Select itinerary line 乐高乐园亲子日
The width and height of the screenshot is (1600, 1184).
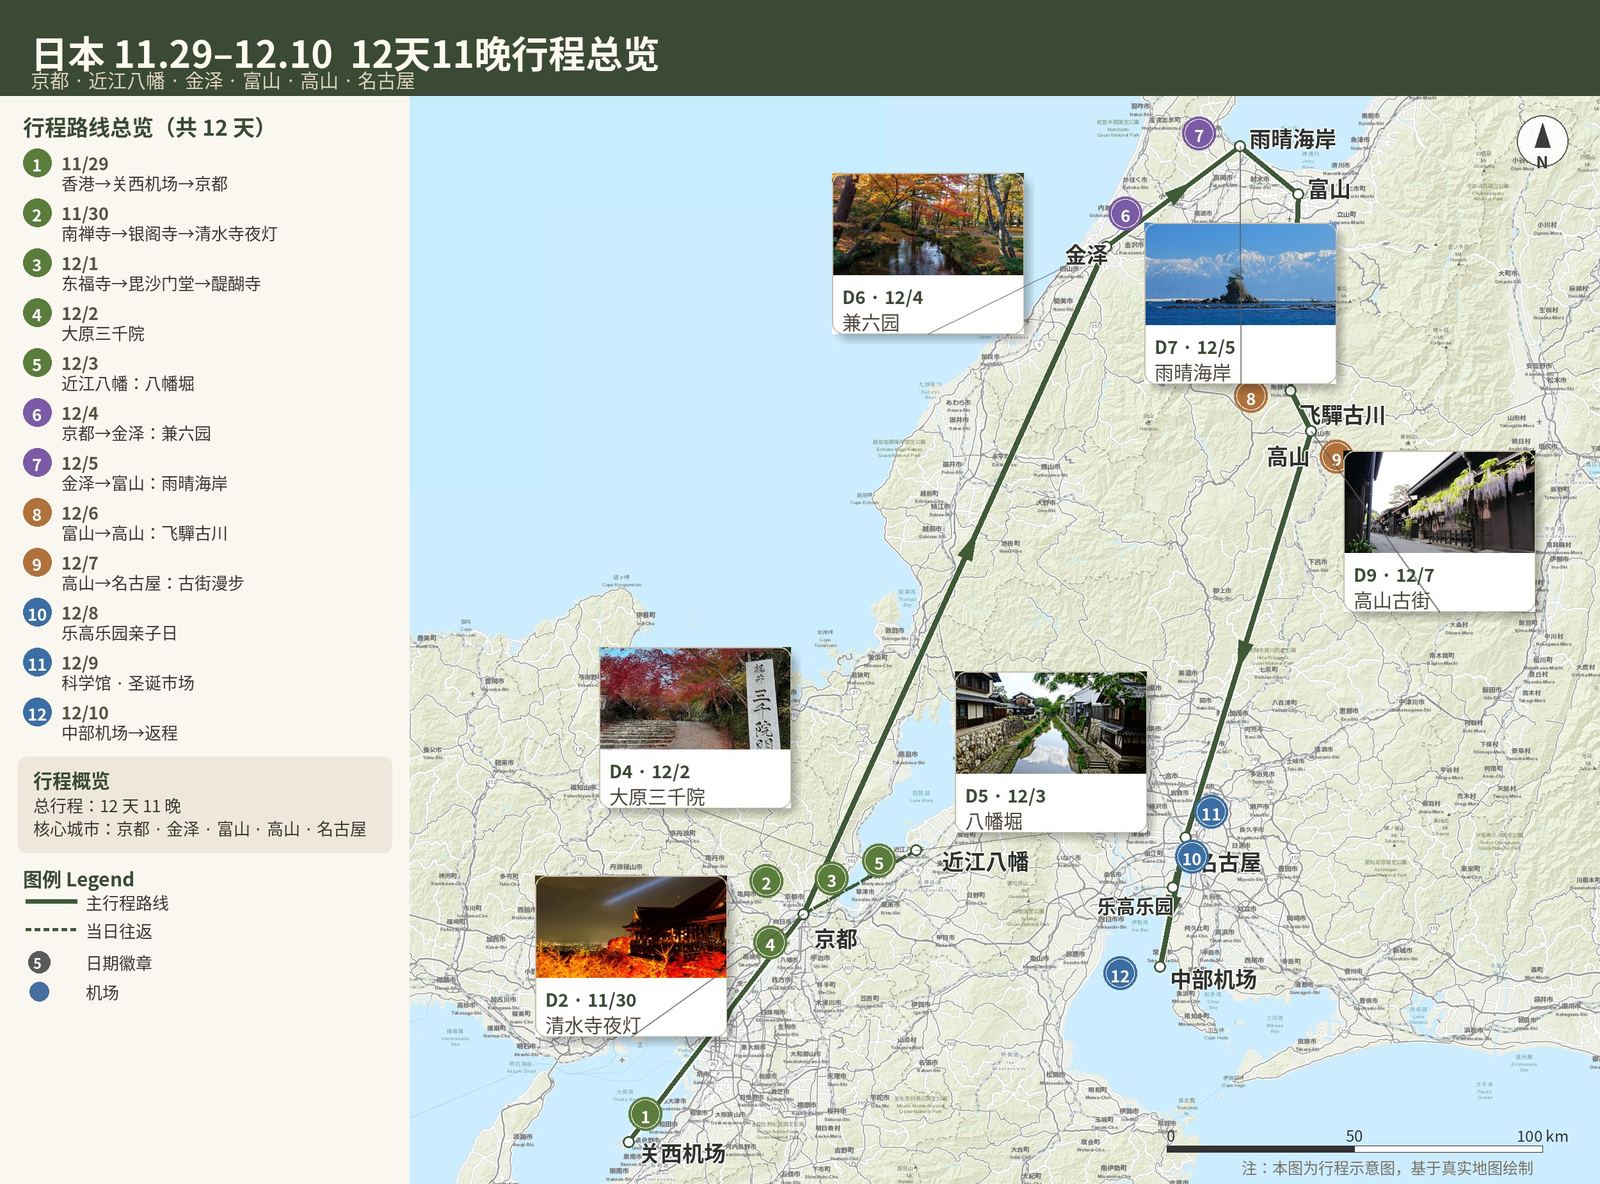(119, 633)
